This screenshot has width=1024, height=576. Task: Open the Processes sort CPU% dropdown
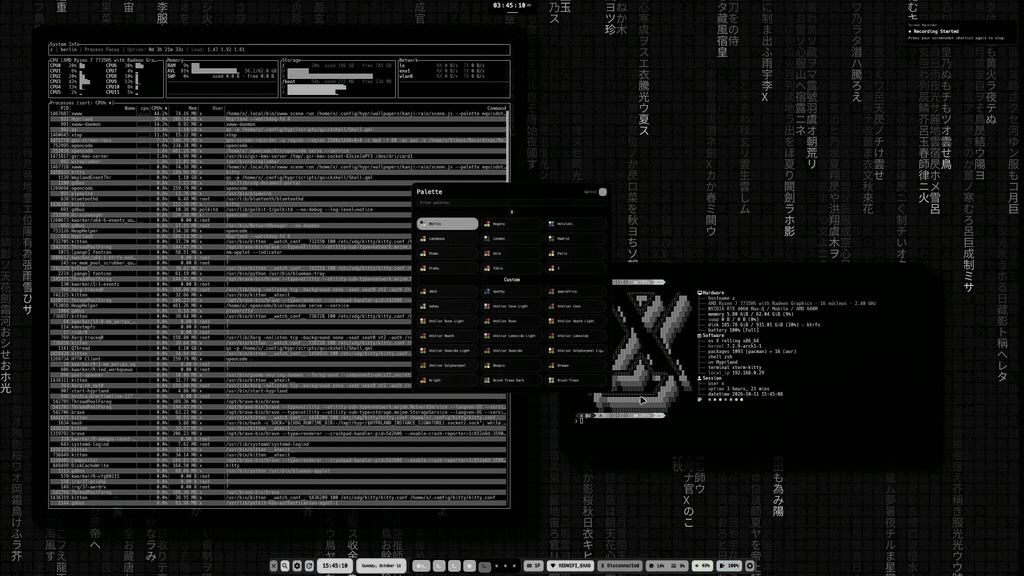tap(82, 103)
